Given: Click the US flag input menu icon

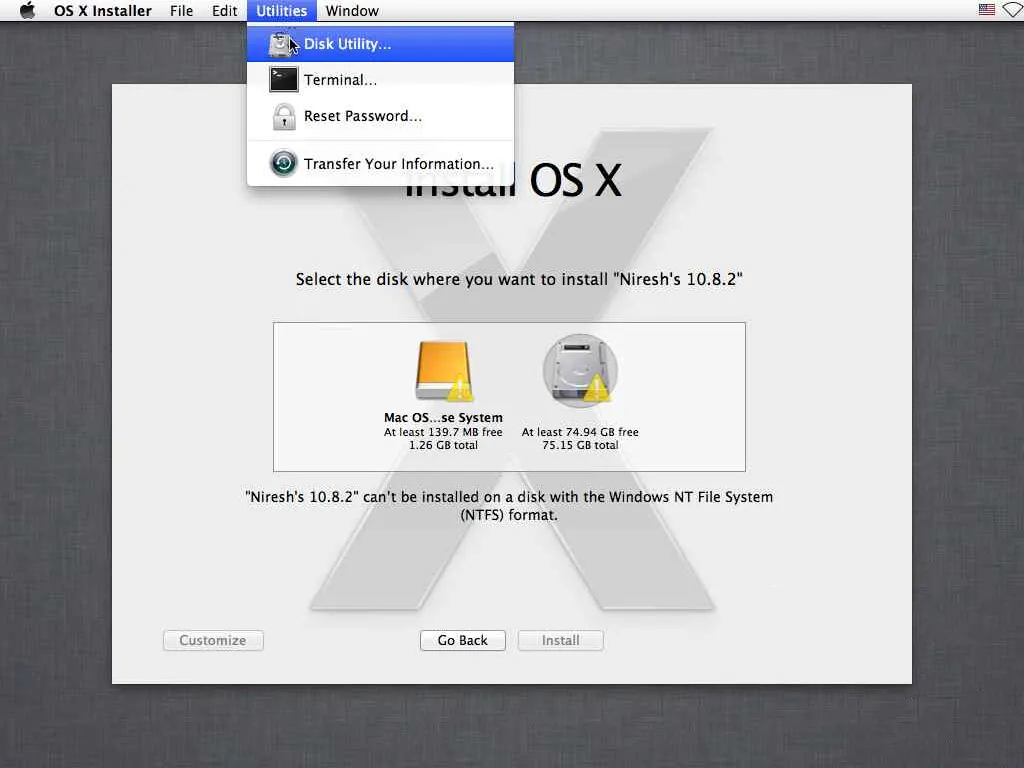Looking at the screenshot, I should coord(986,10).
